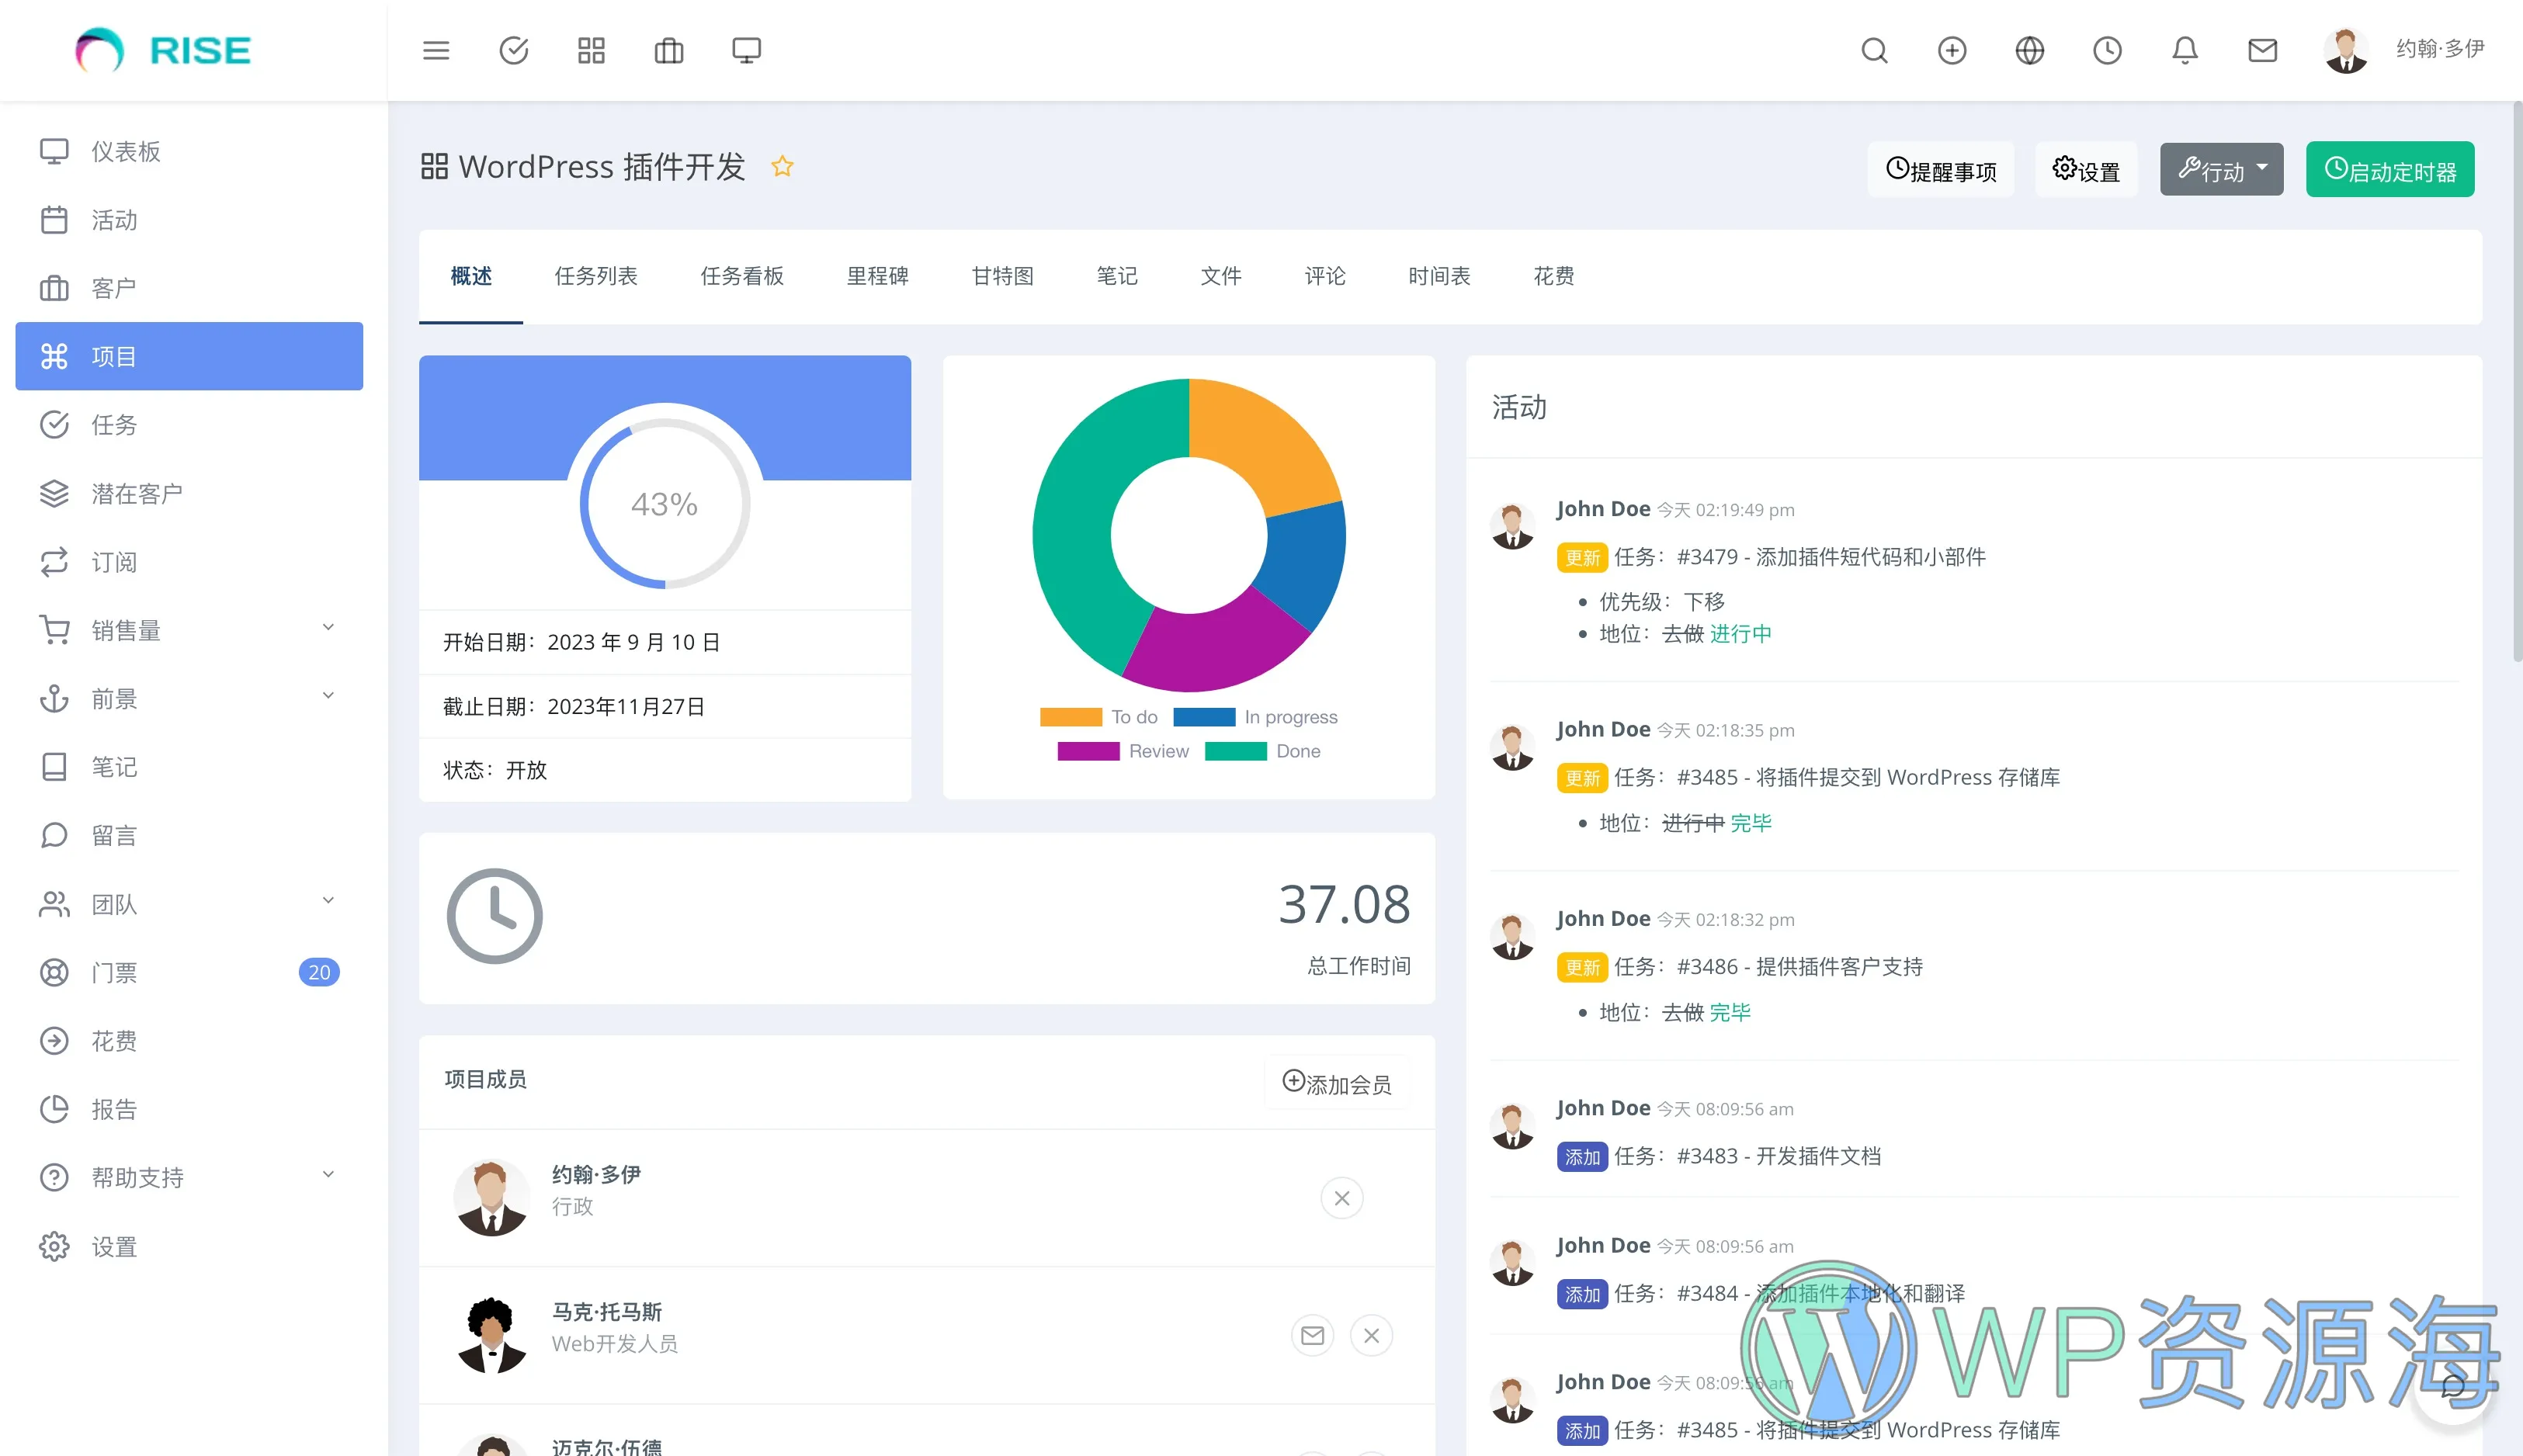Open the 文件 tab
The width and height of the screenshot is (2523, 1456).
pos(1221,276)
